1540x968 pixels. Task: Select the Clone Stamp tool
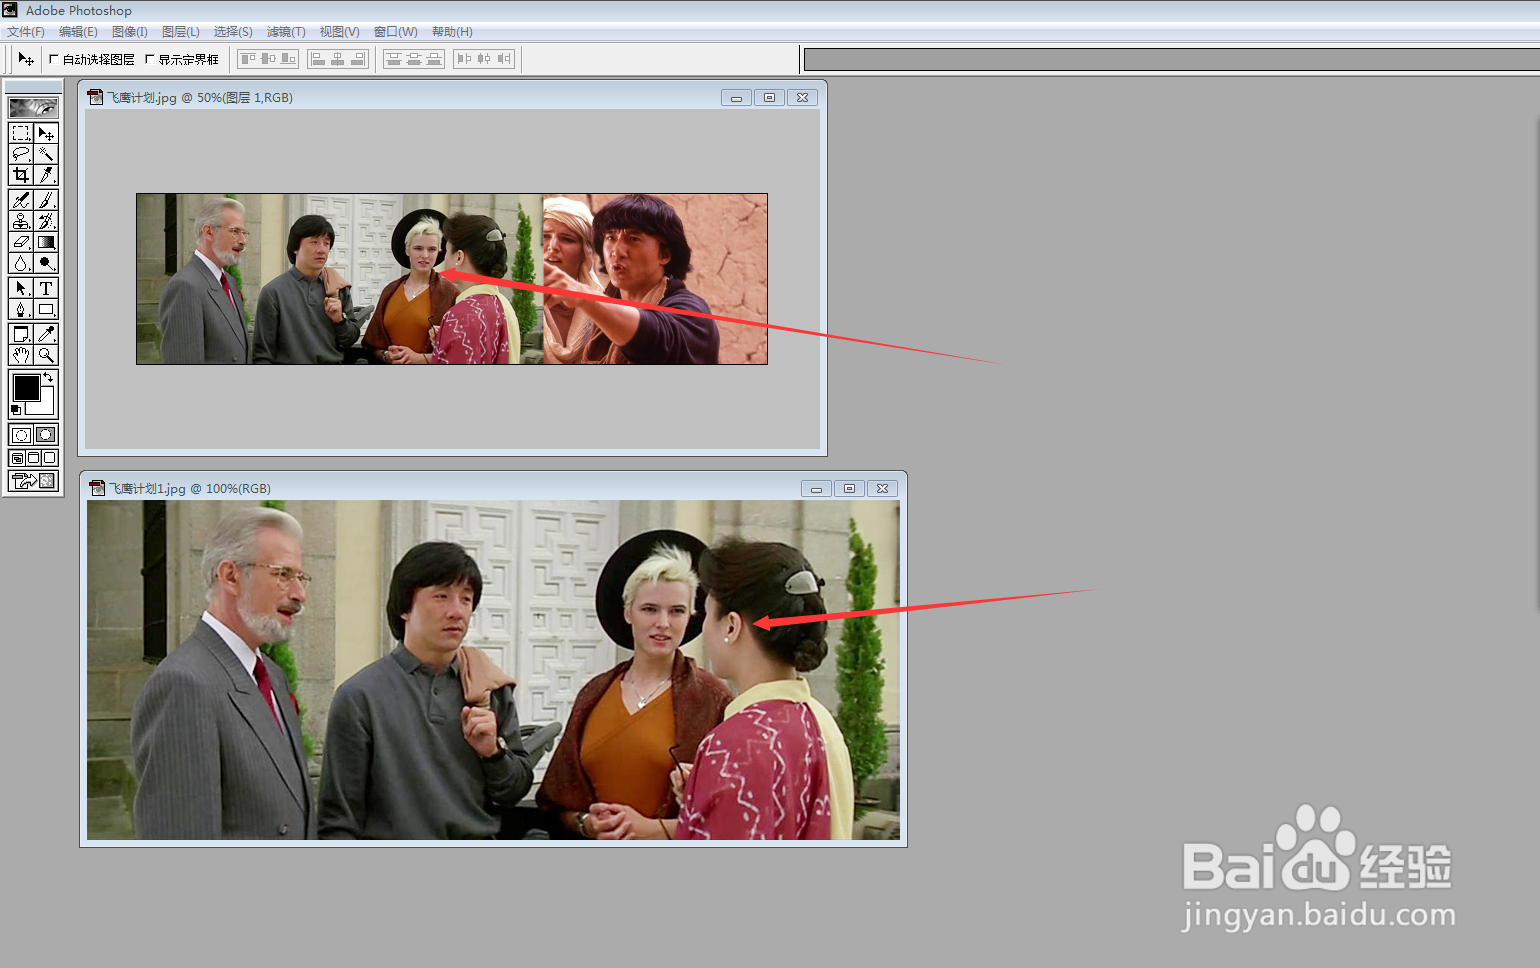click(x=21, y=221)
